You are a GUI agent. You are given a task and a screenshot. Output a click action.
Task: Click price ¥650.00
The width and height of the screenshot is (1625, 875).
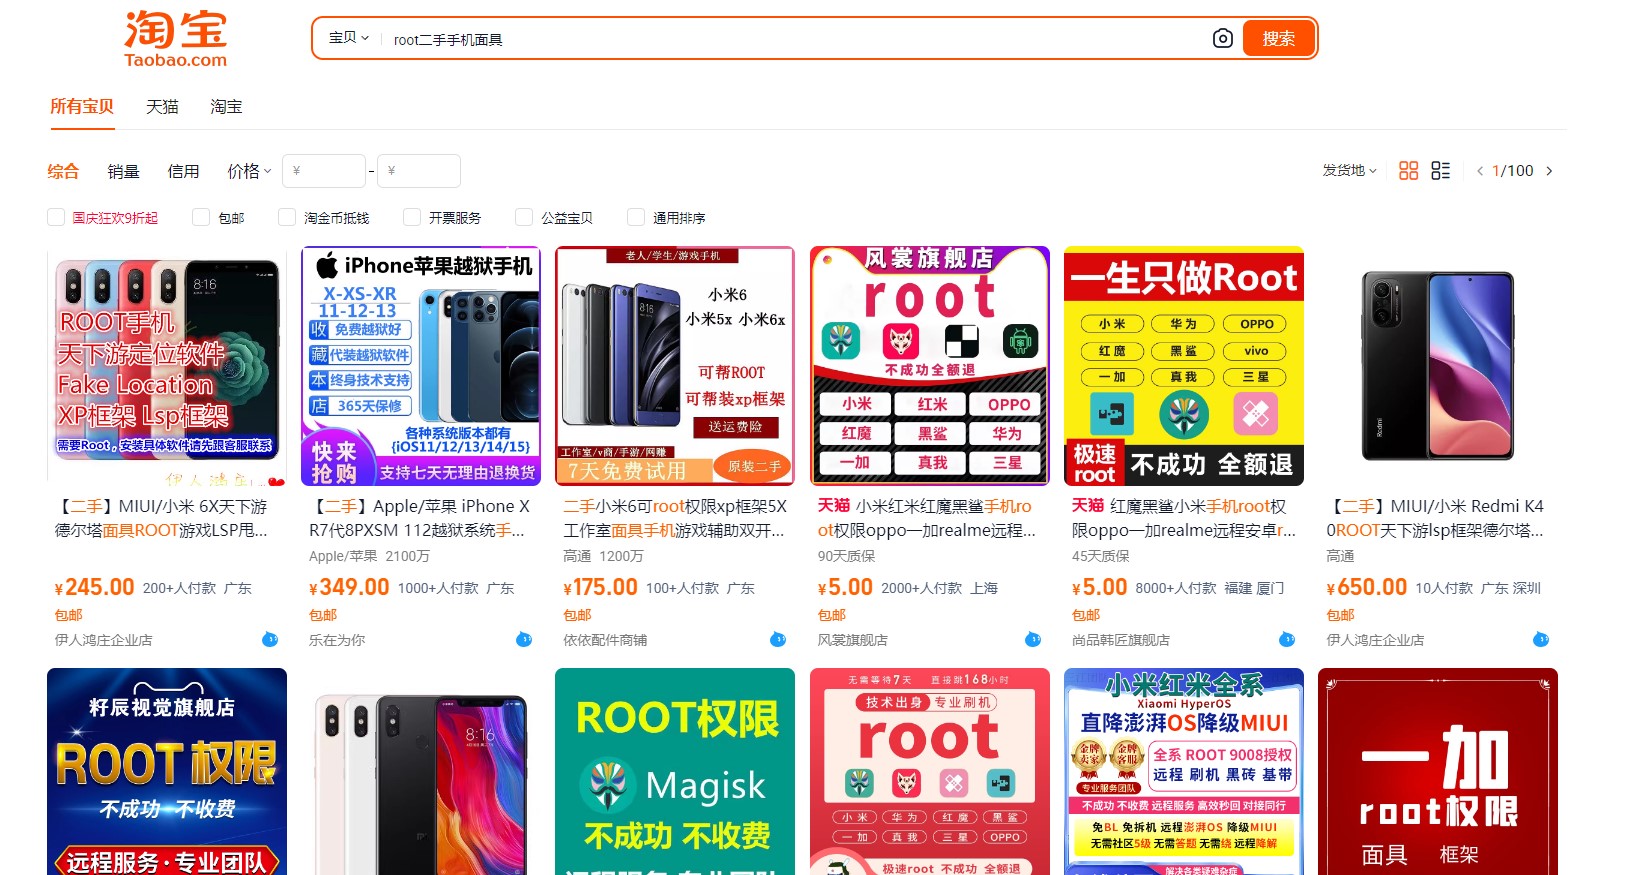1366,587
